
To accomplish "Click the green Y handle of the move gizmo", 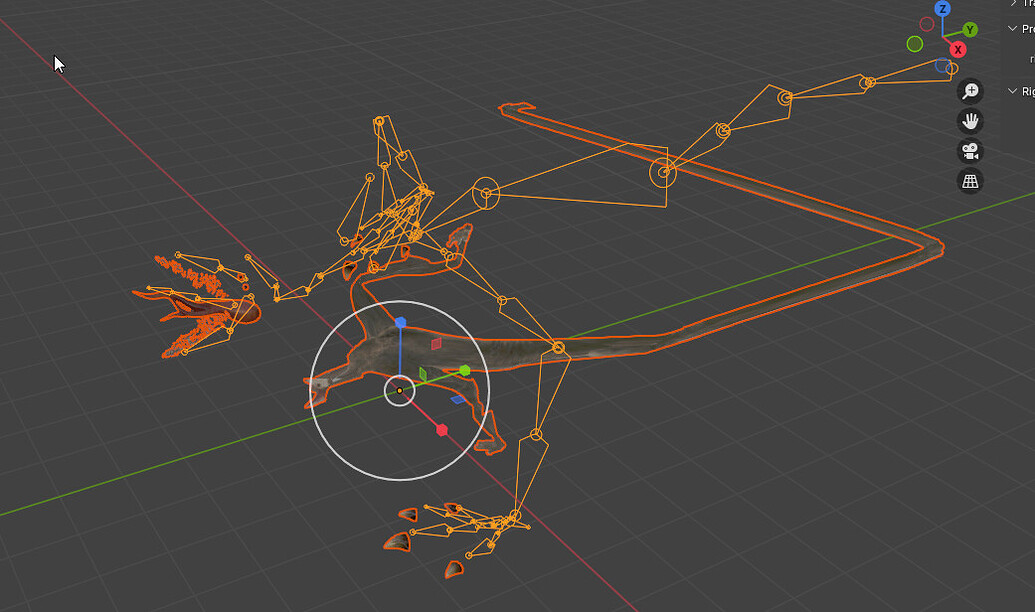I will pos(465,371).
